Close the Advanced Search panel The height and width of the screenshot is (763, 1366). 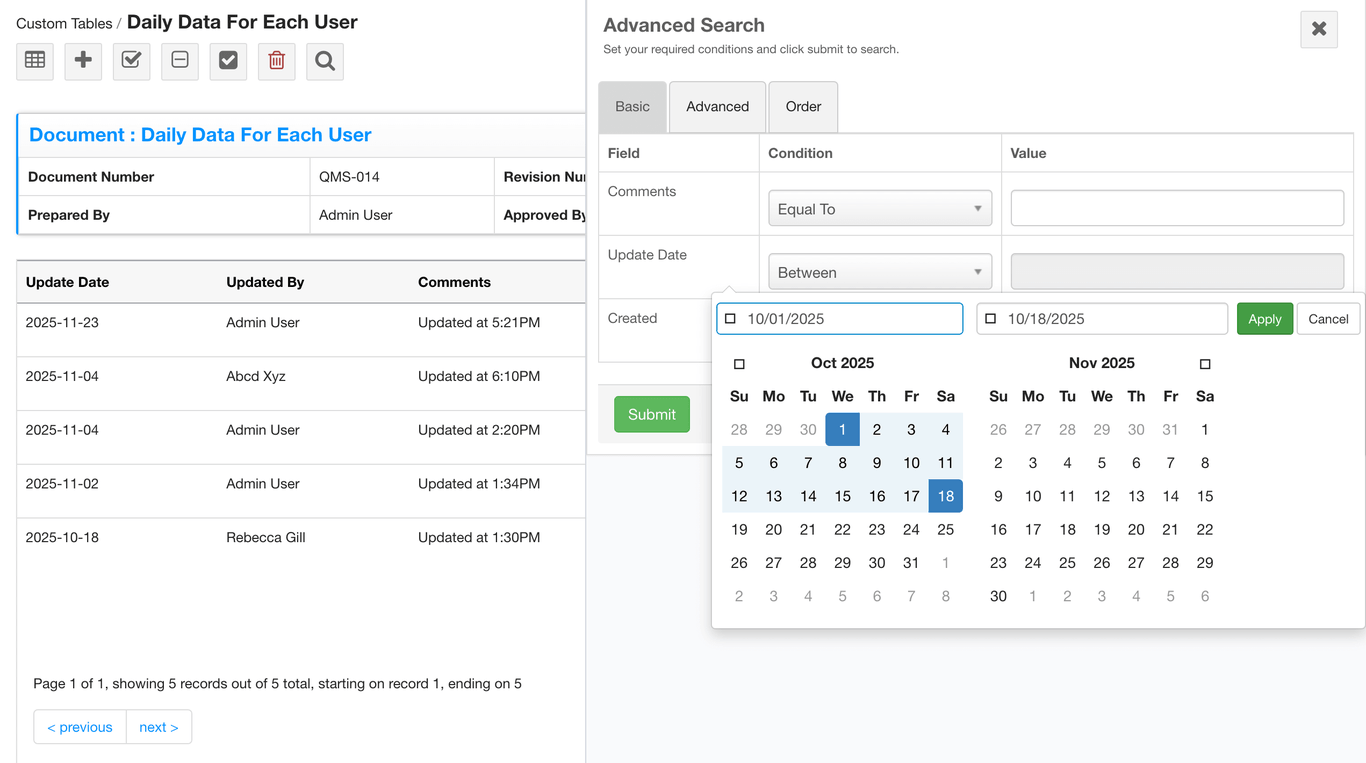(1319, 29)
